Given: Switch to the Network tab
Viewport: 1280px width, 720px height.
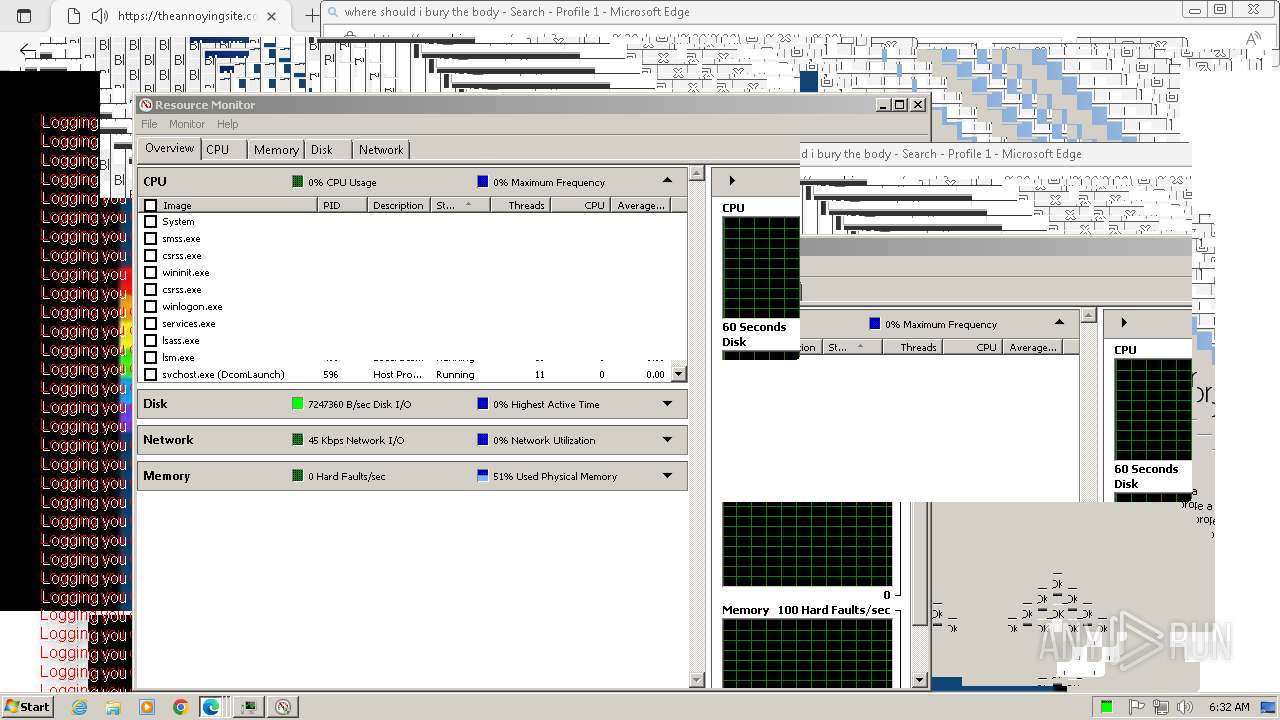Looking at the screenshot, I should tap(381, 150).
